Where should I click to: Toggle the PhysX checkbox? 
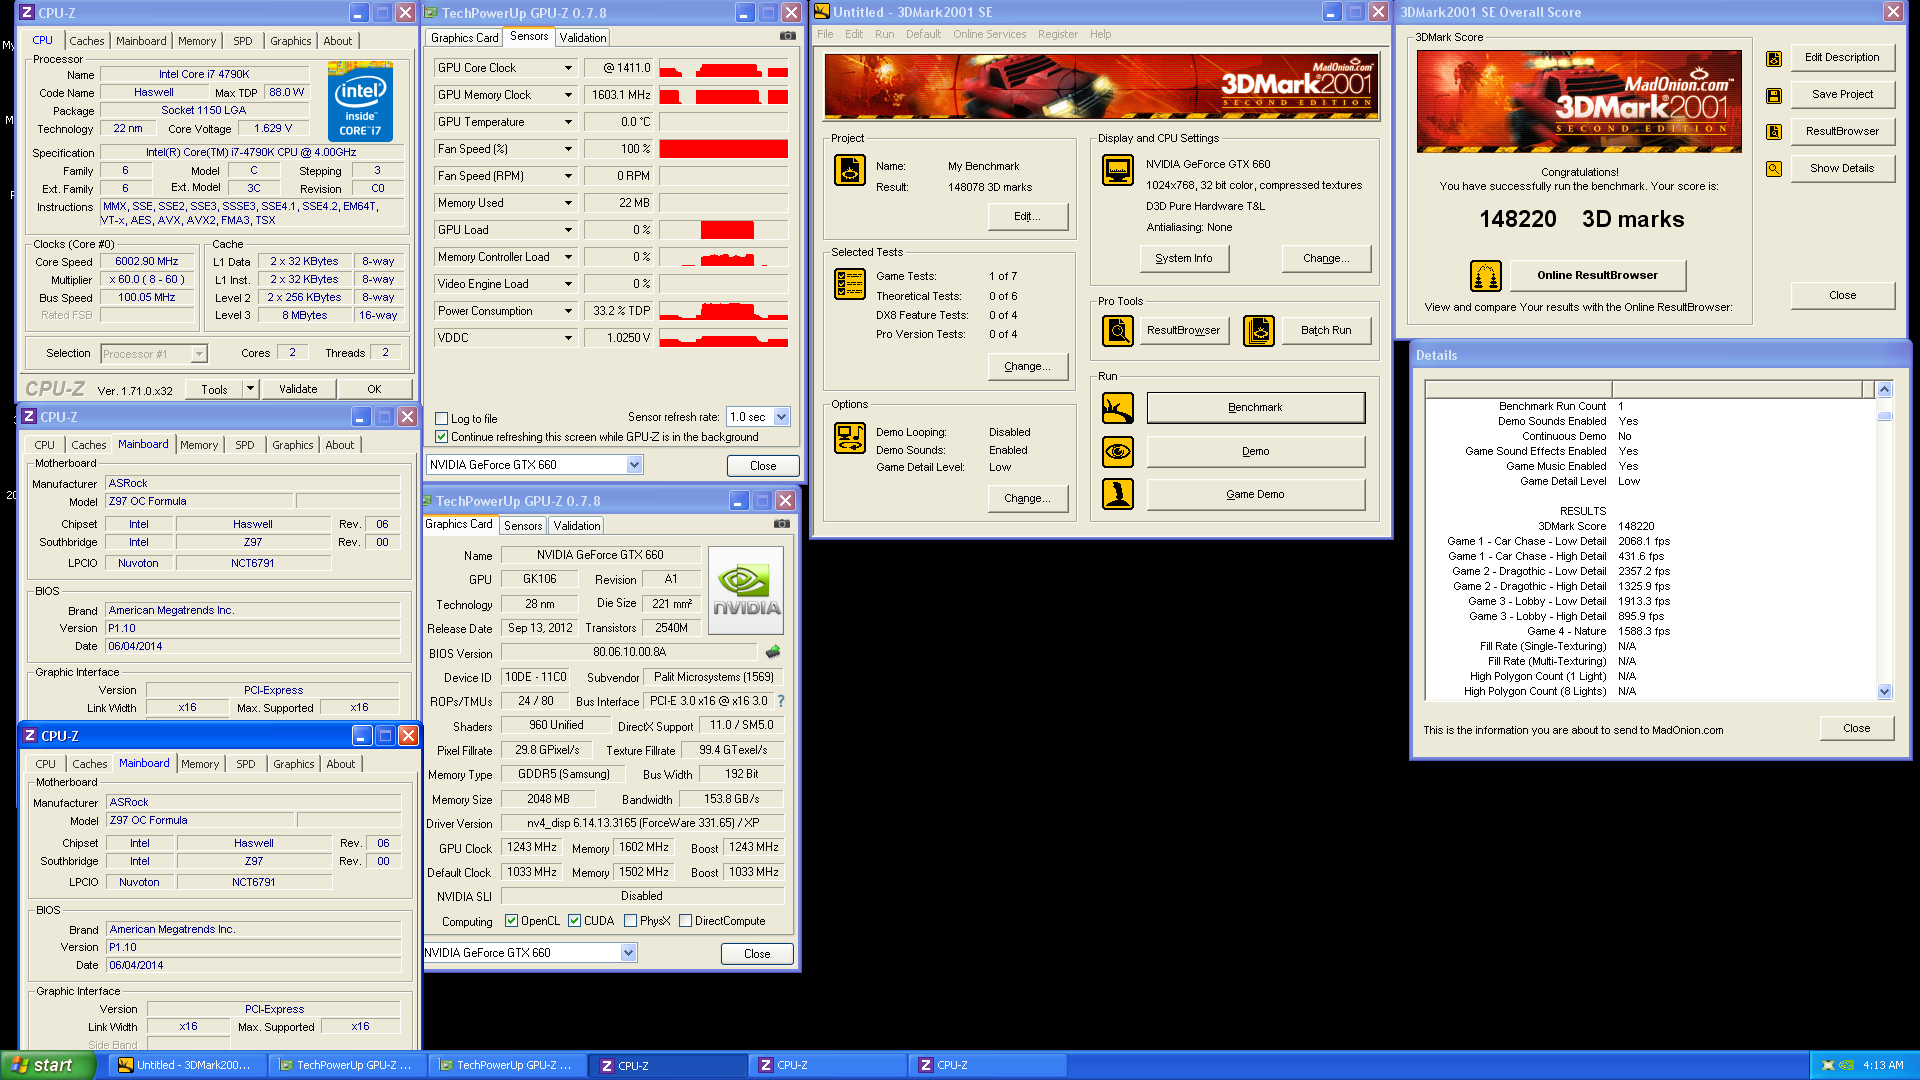point(631,921)
